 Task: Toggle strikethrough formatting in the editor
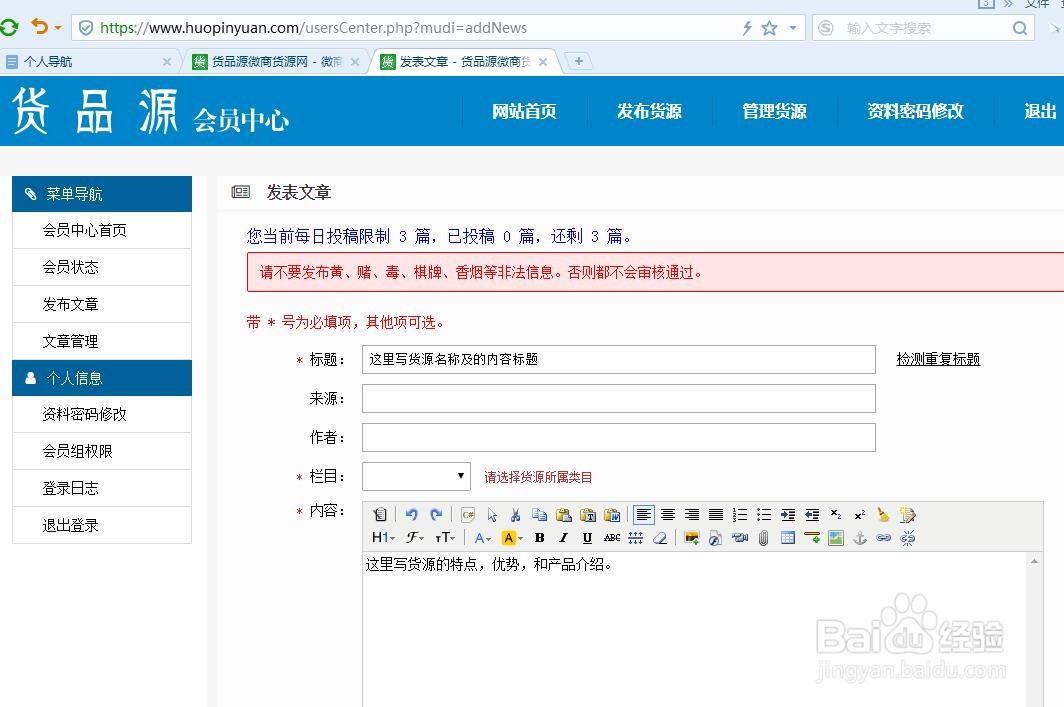tap(613, 538)
